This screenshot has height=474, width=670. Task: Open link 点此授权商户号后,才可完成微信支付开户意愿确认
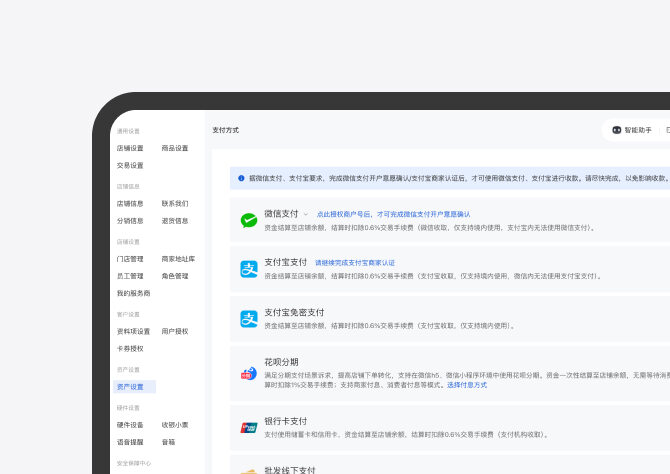(x=393, y=214)
